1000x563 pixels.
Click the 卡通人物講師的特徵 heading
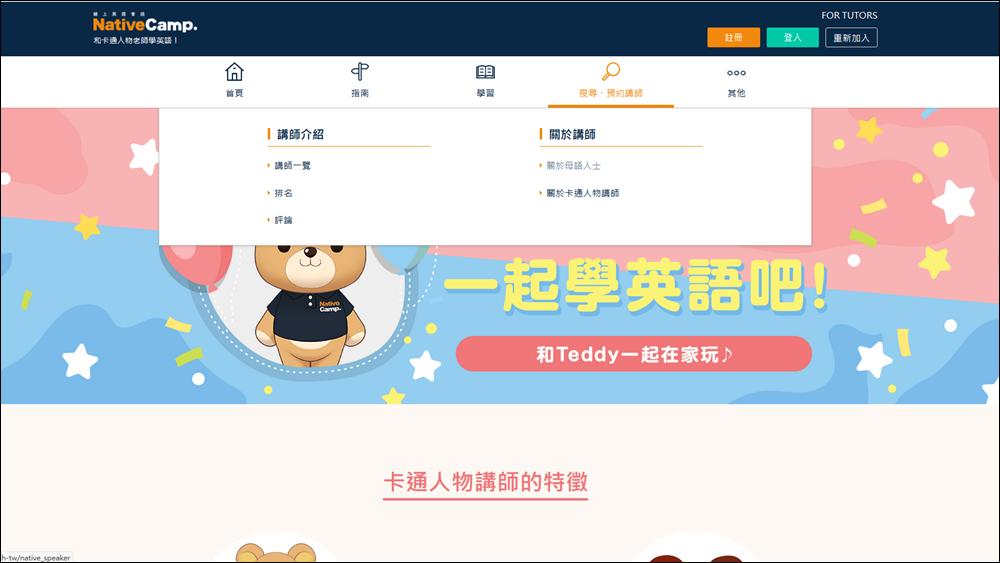pos(485,483)
